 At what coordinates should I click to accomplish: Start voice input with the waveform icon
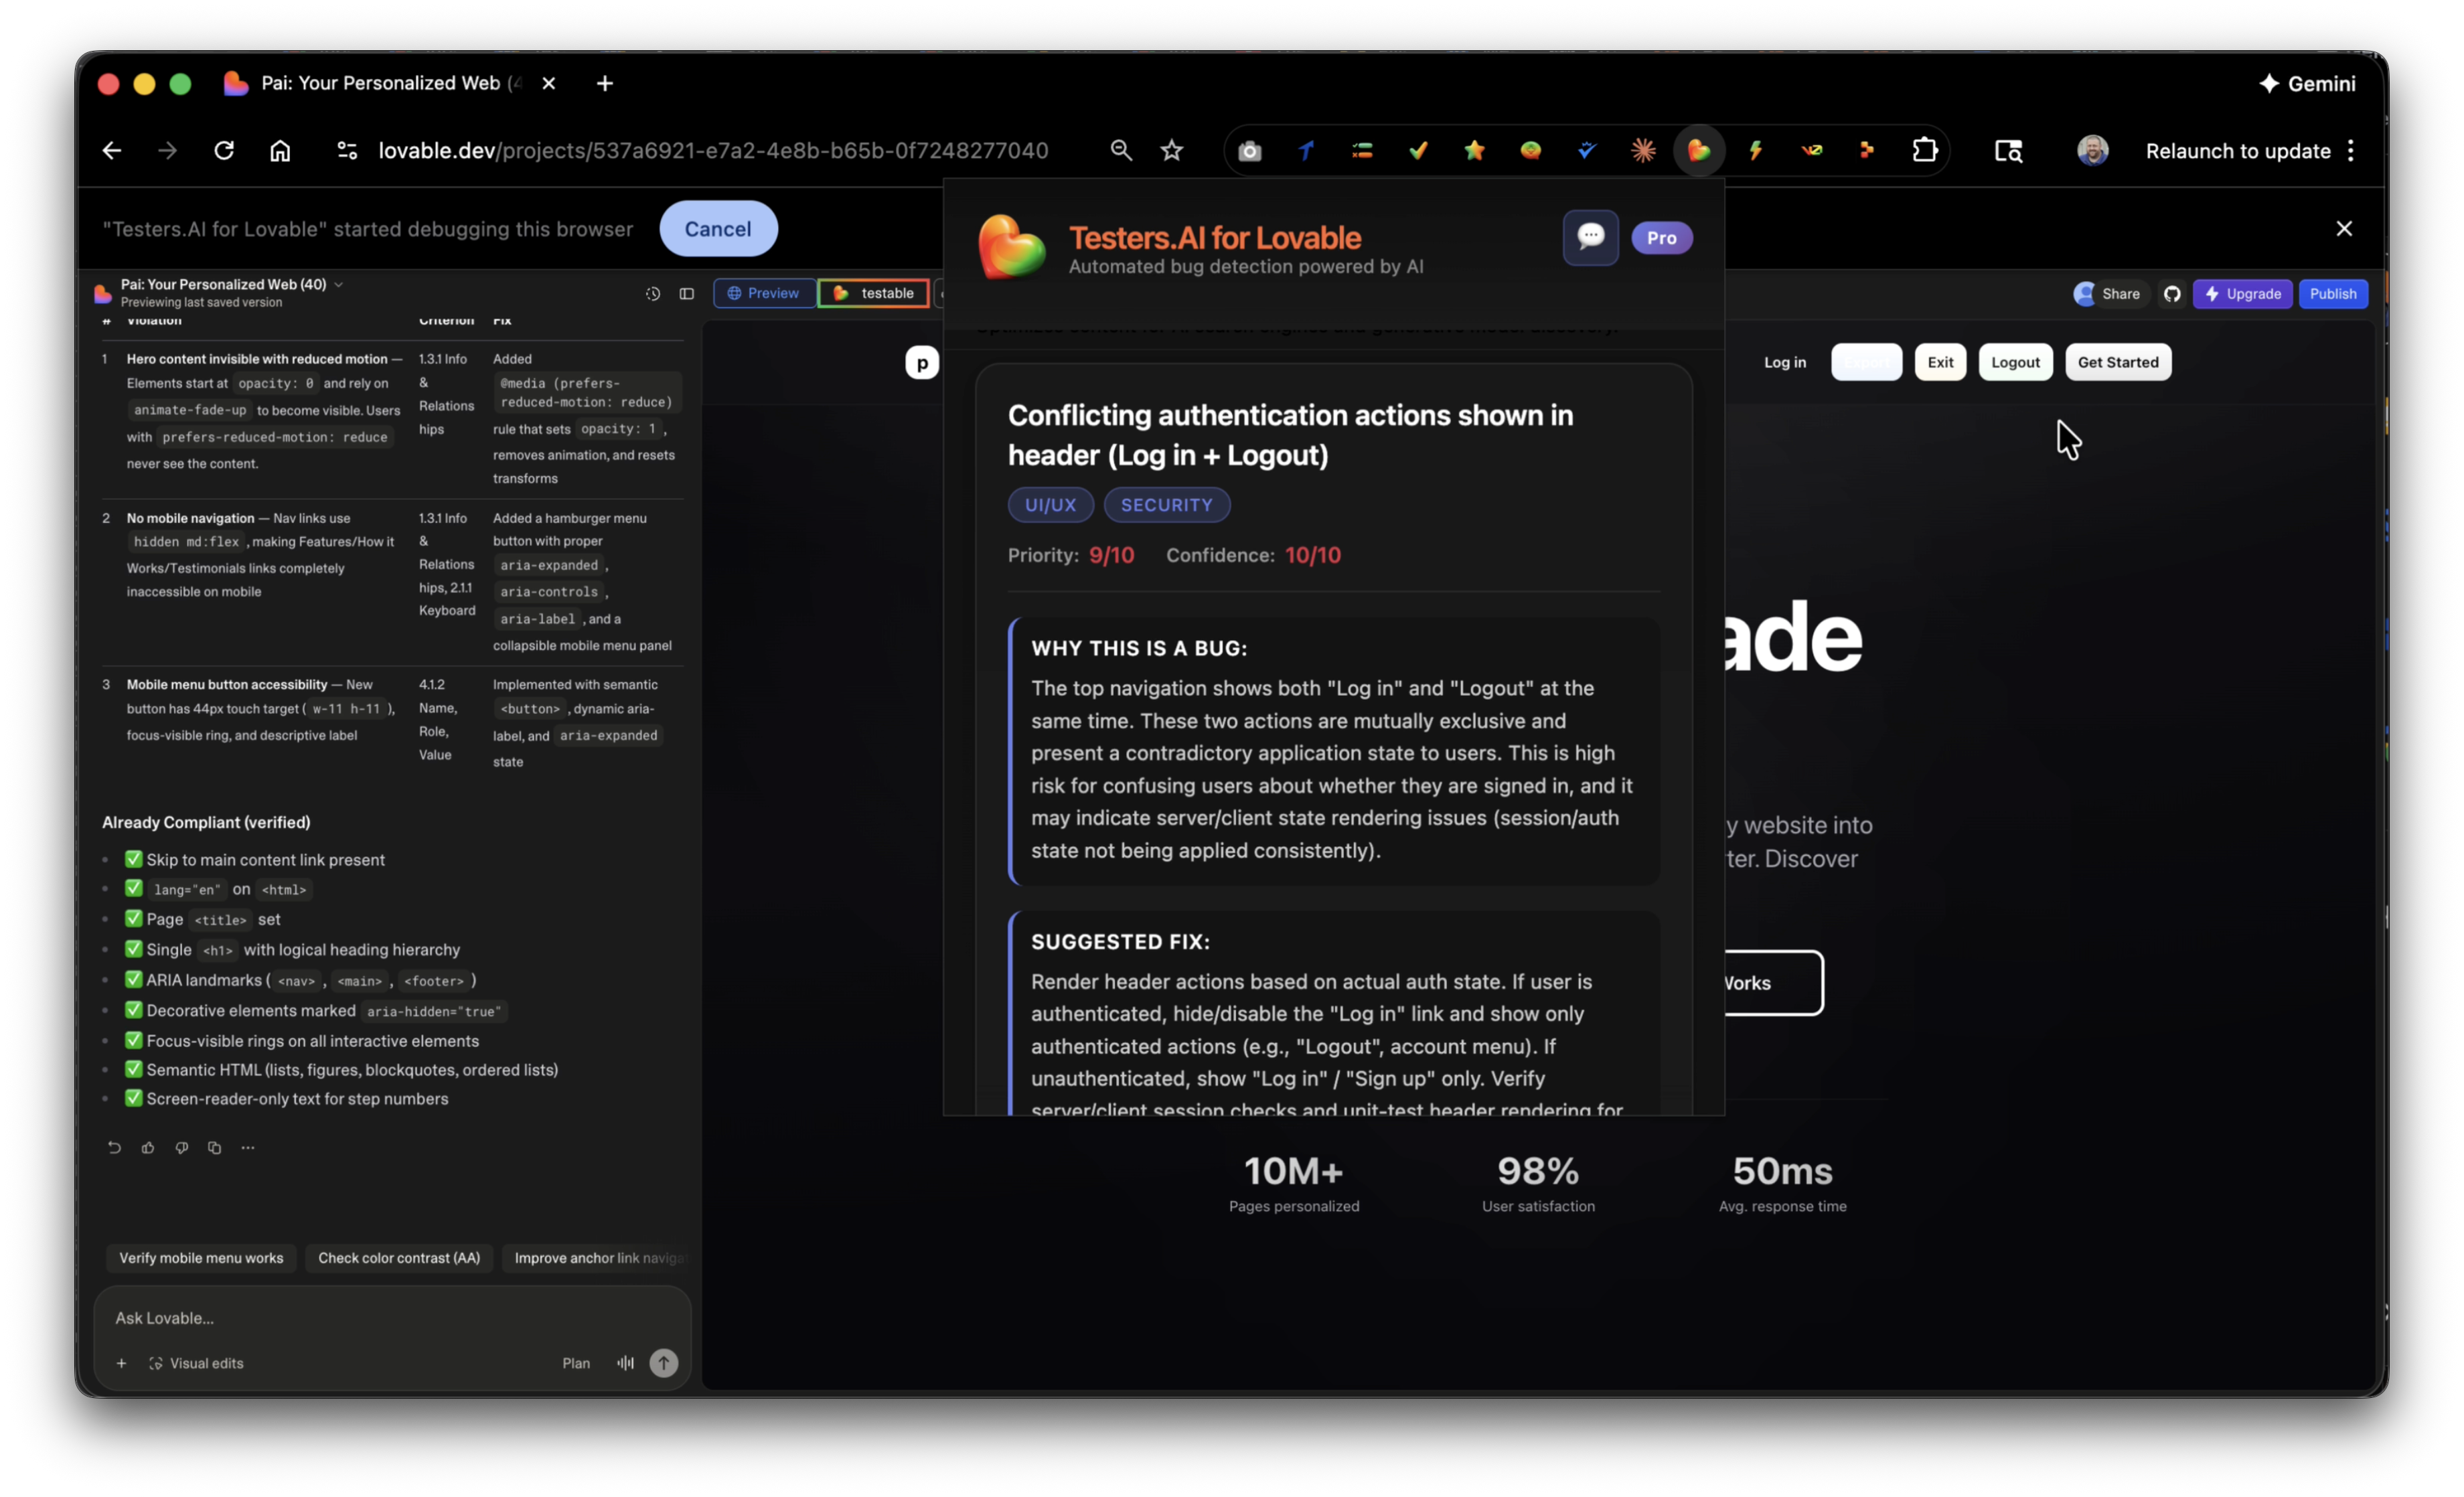pyautogui.click(x=625, y=1363)
